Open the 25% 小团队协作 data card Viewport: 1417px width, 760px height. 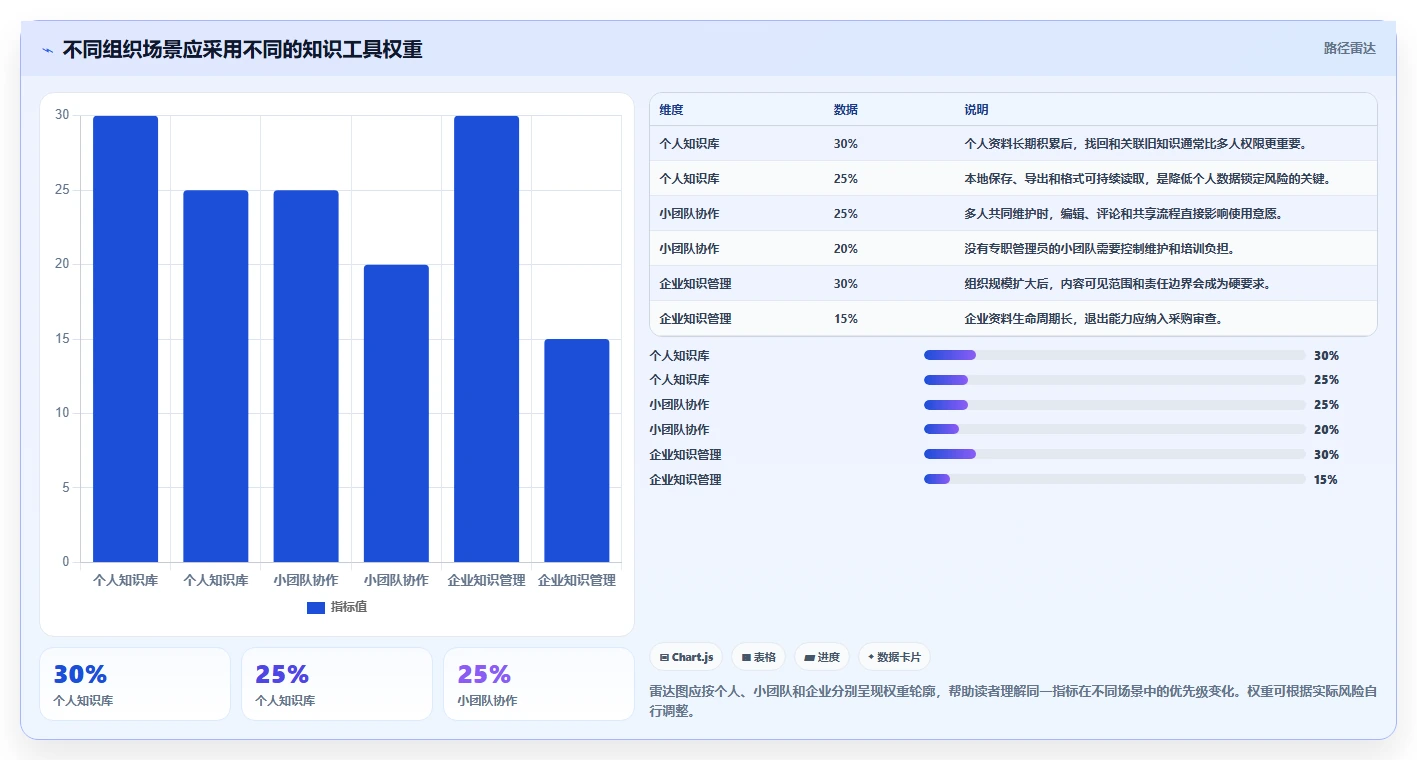[539, 684]
